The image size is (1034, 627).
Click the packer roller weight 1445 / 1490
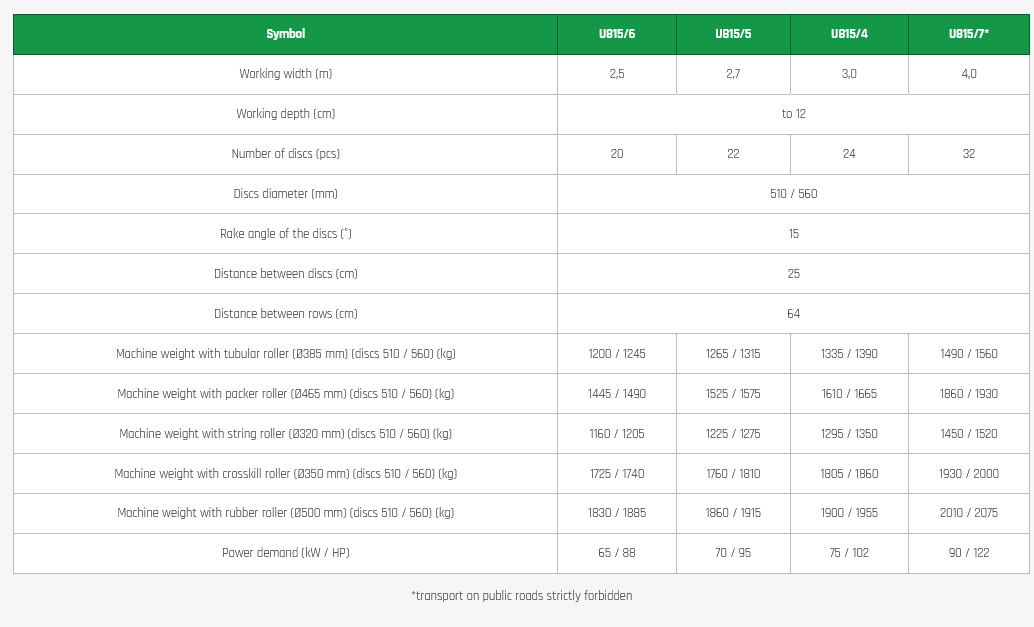(617, 394)
